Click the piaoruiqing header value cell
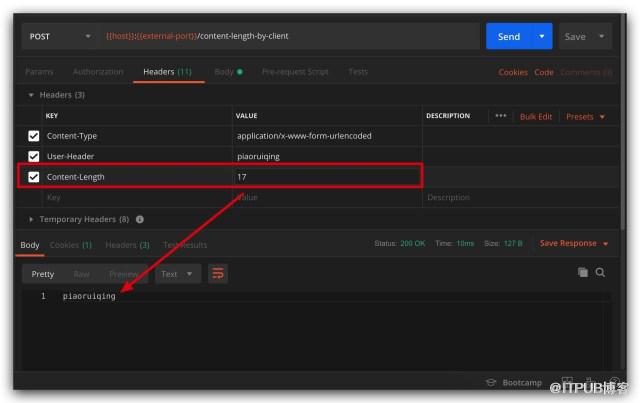Viewport: 640px width, 403px height. click(x=327, y=156)
